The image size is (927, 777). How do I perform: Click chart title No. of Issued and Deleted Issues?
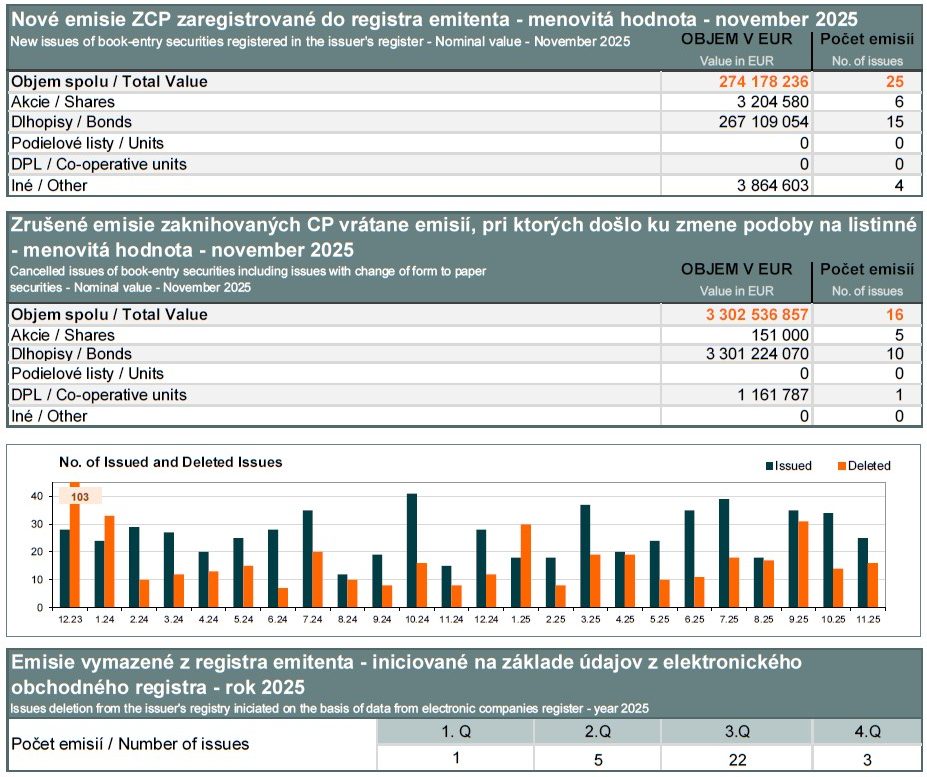point(170,462)
